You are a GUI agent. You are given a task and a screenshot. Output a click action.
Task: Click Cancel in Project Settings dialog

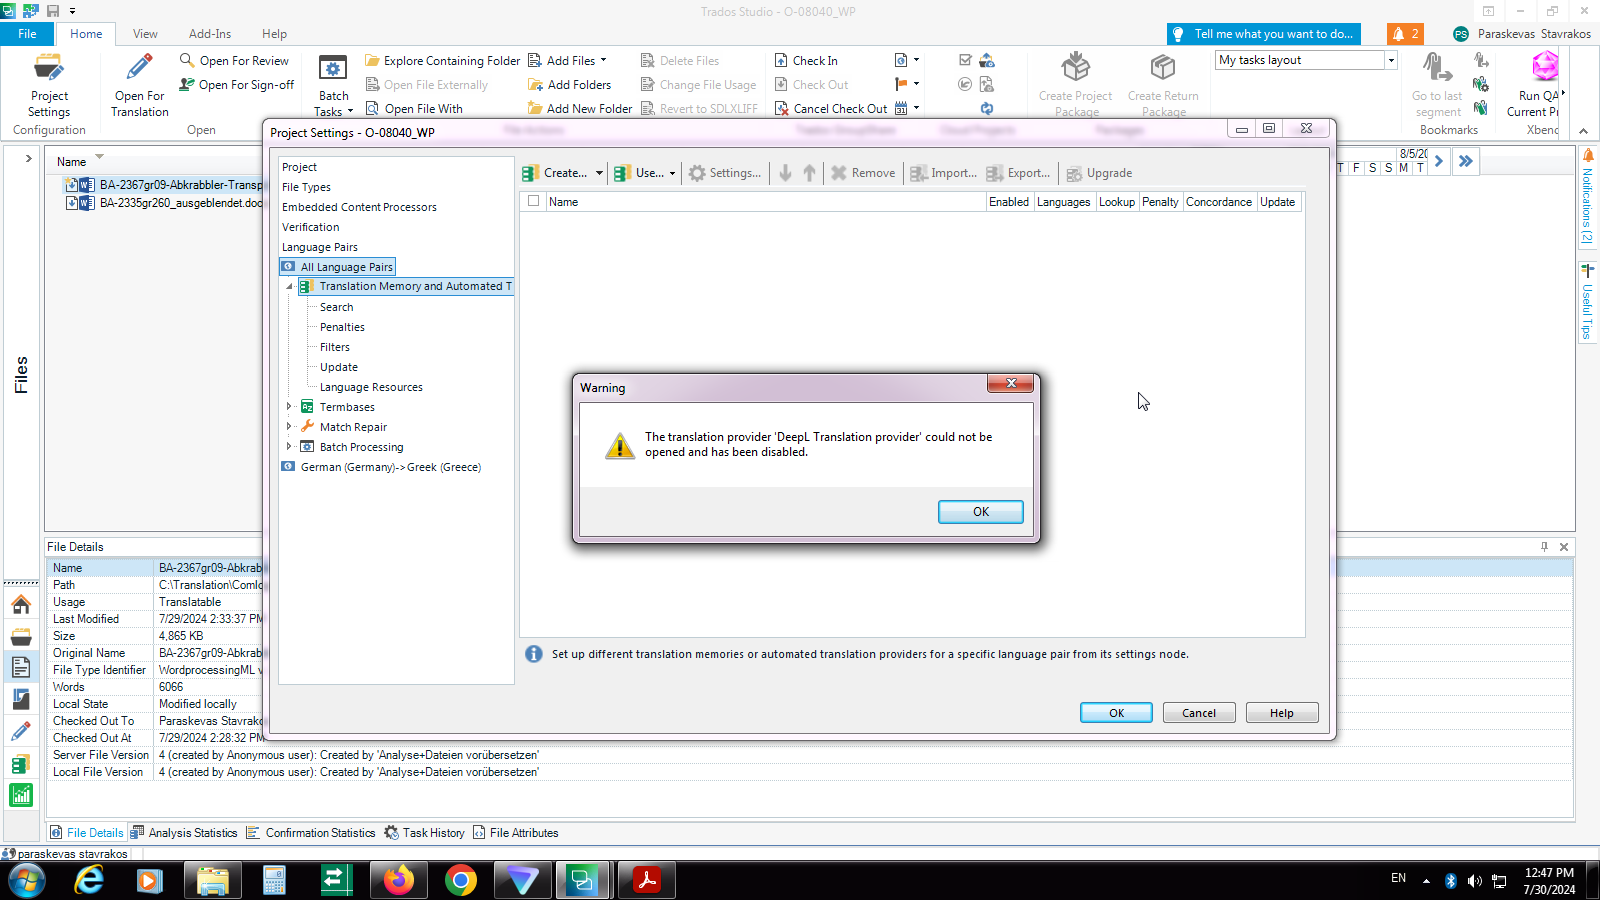pos(1198,713)
